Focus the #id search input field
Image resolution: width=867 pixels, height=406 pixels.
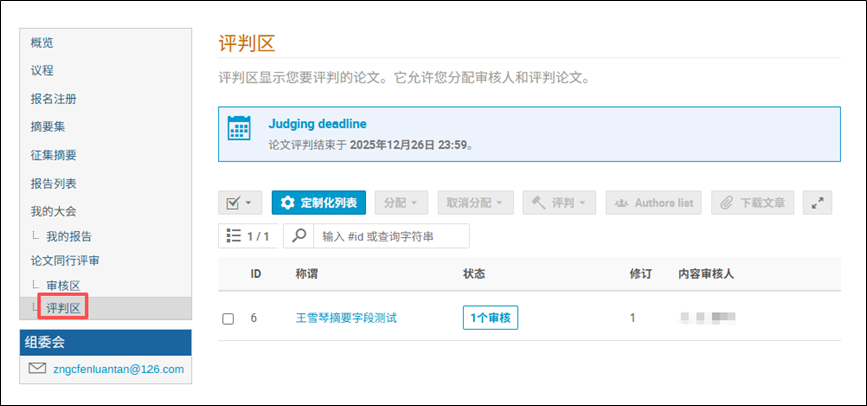(390, 236)
